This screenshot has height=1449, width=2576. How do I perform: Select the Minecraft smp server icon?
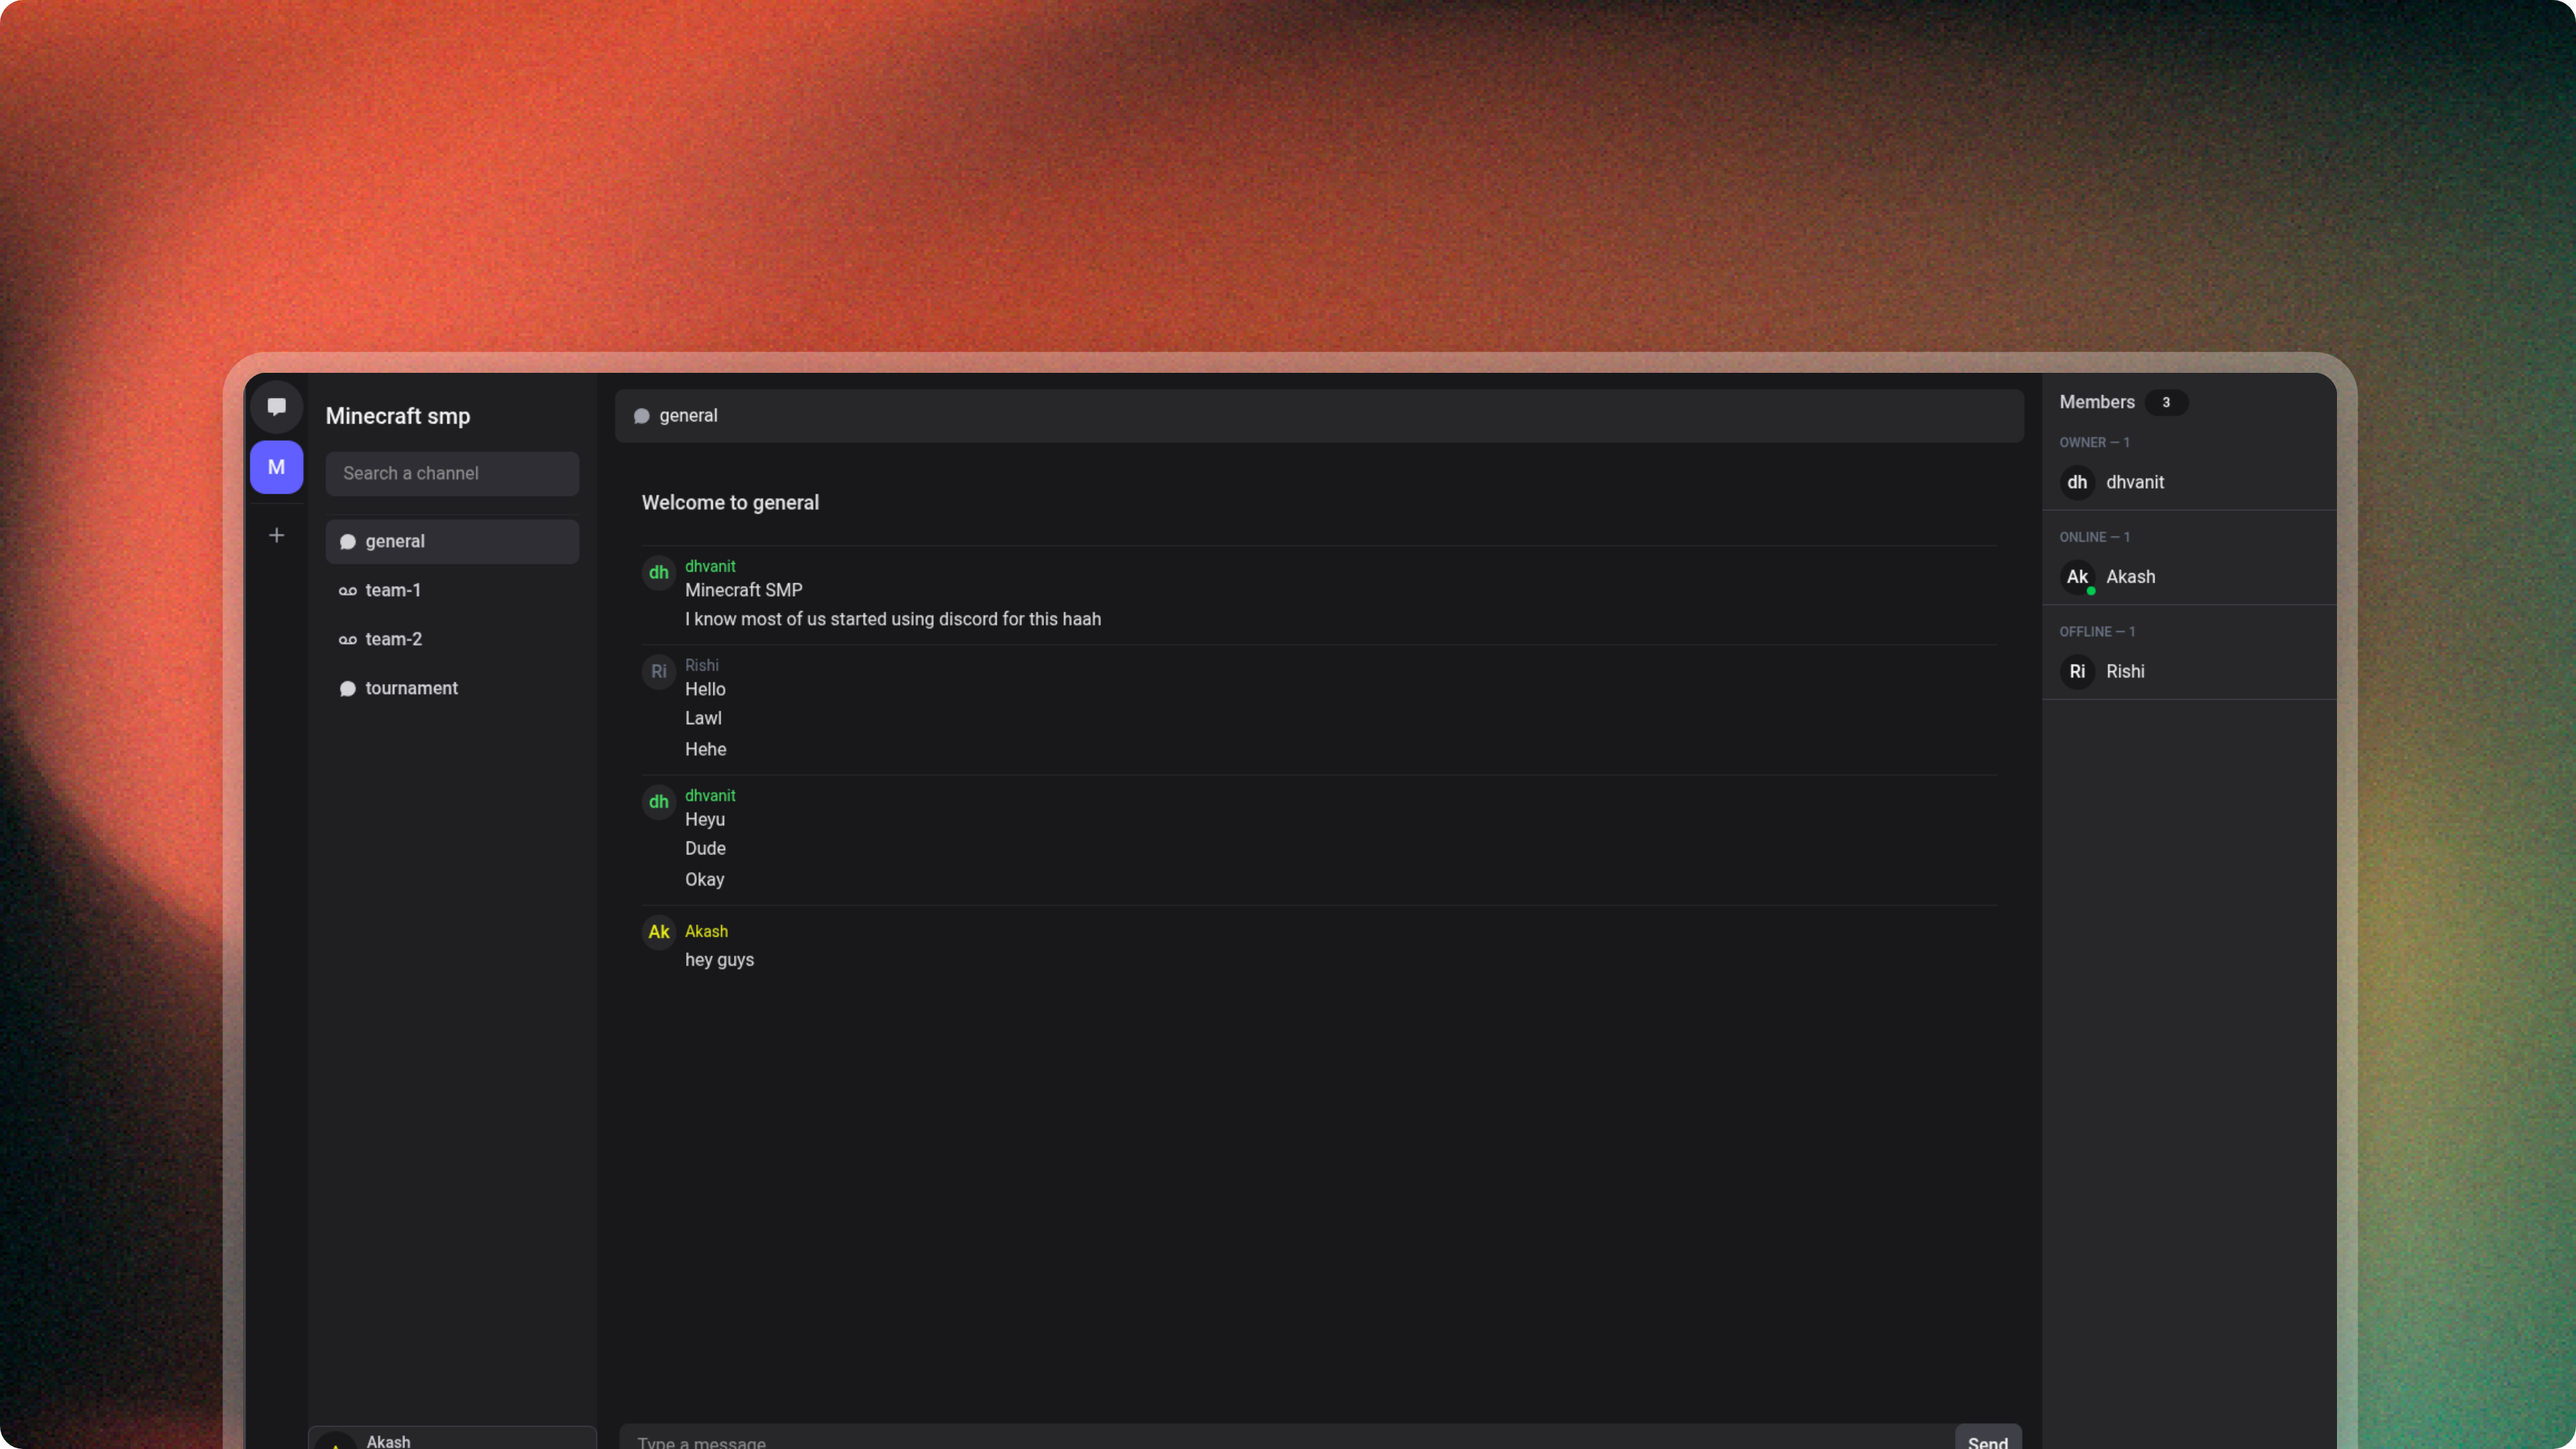[276, 467]
